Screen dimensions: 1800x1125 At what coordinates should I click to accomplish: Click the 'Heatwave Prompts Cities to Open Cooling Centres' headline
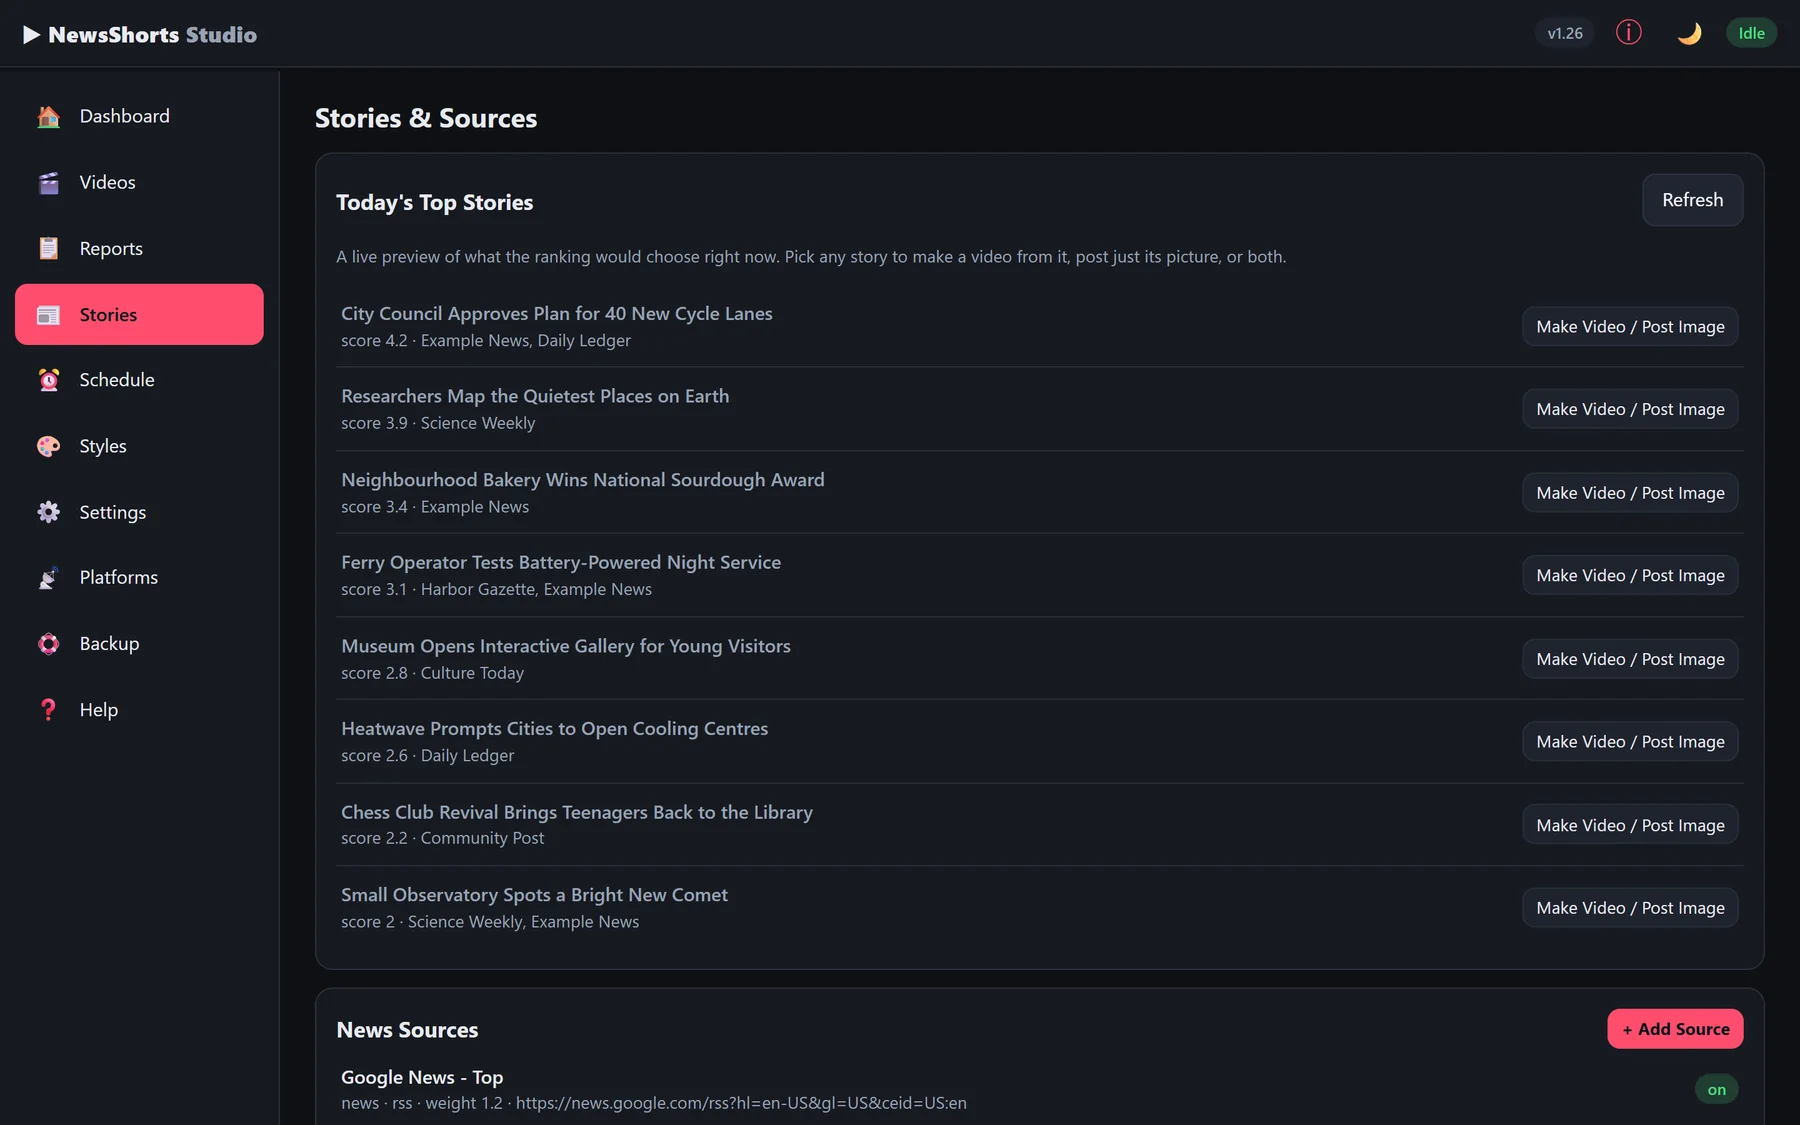(554, 729)
